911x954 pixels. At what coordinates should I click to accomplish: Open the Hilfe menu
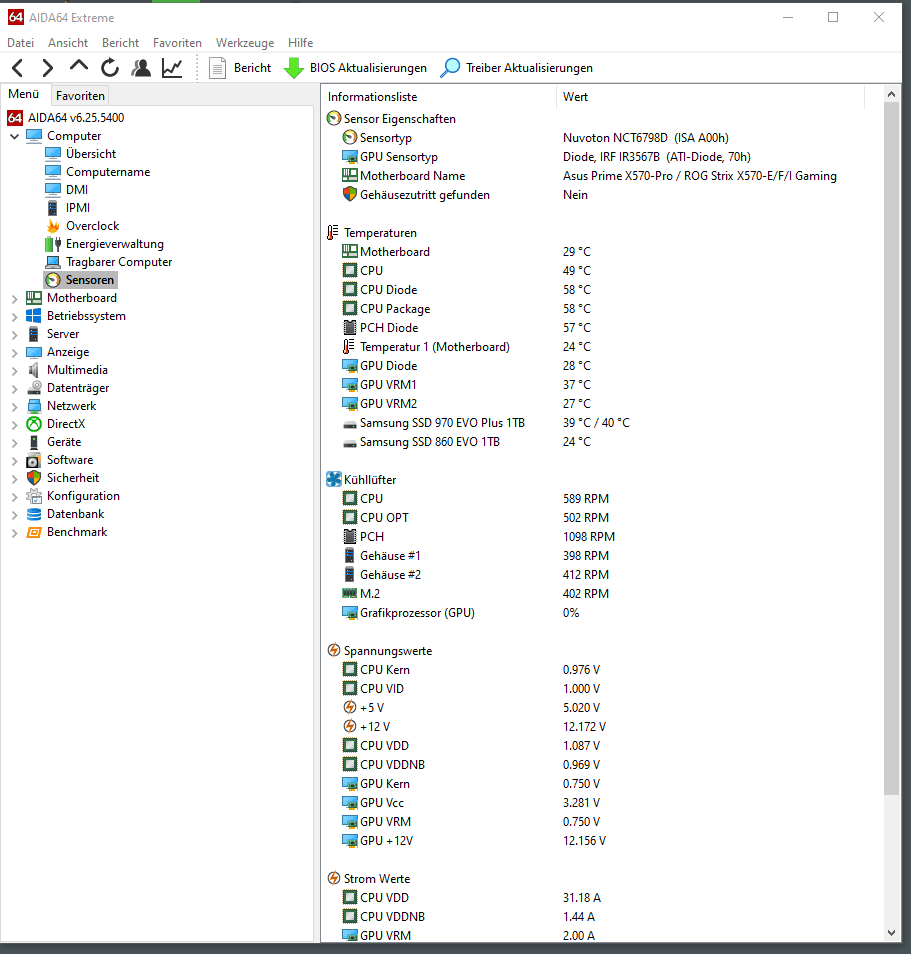coord(301,43)
